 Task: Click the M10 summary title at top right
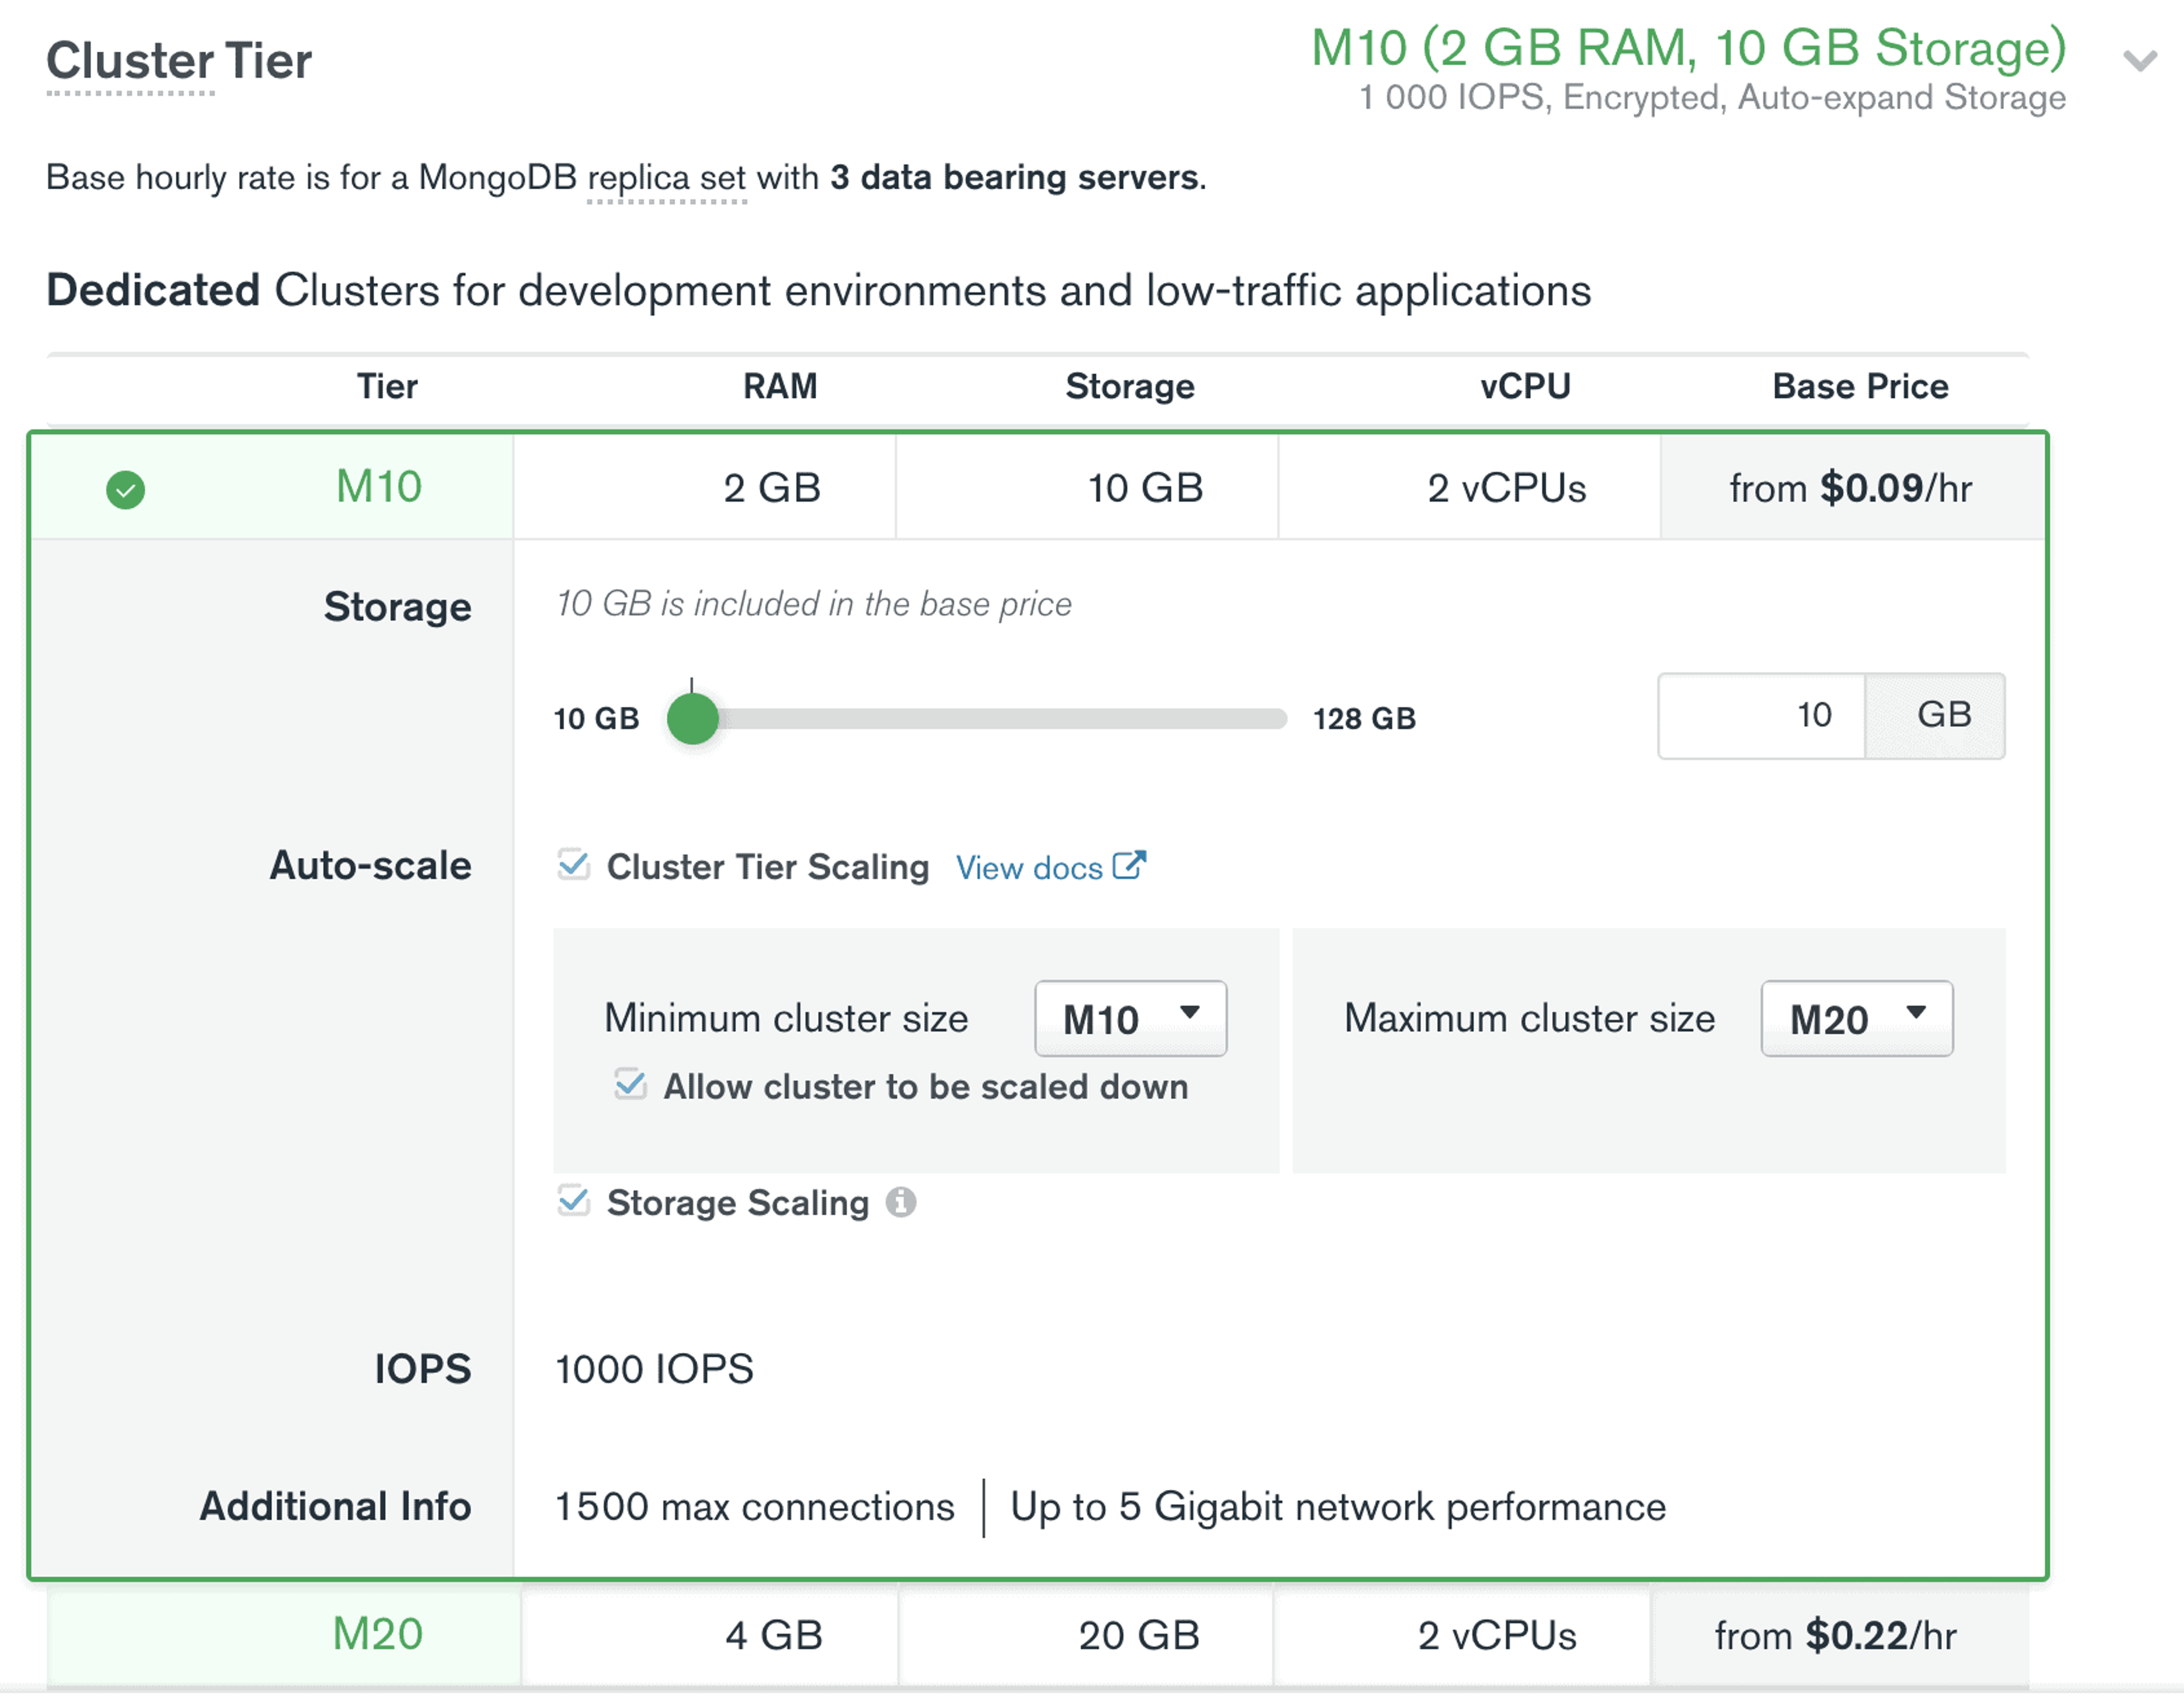pyautogui.click(x=1689, y=48)
